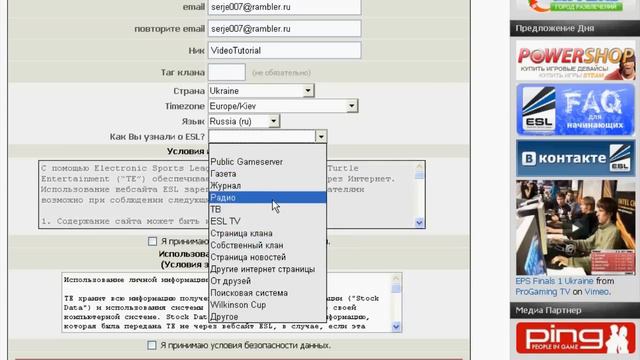640x360 pixels.
Task: Select highlighted Радио option
Action: (x=267, y=198)
